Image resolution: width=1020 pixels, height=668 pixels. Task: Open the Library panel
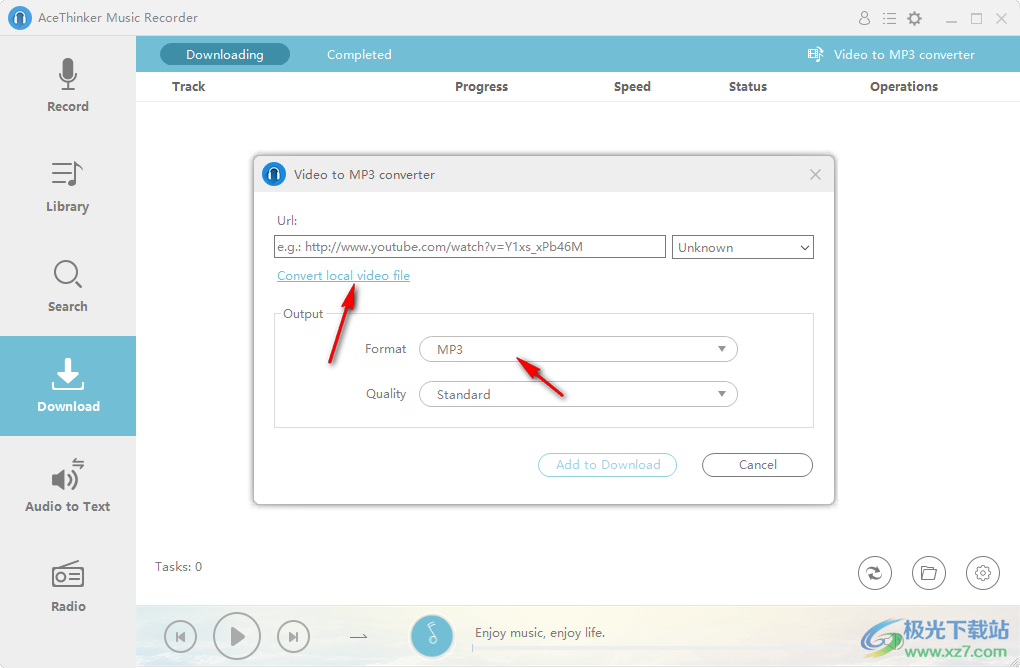point(67,186)
